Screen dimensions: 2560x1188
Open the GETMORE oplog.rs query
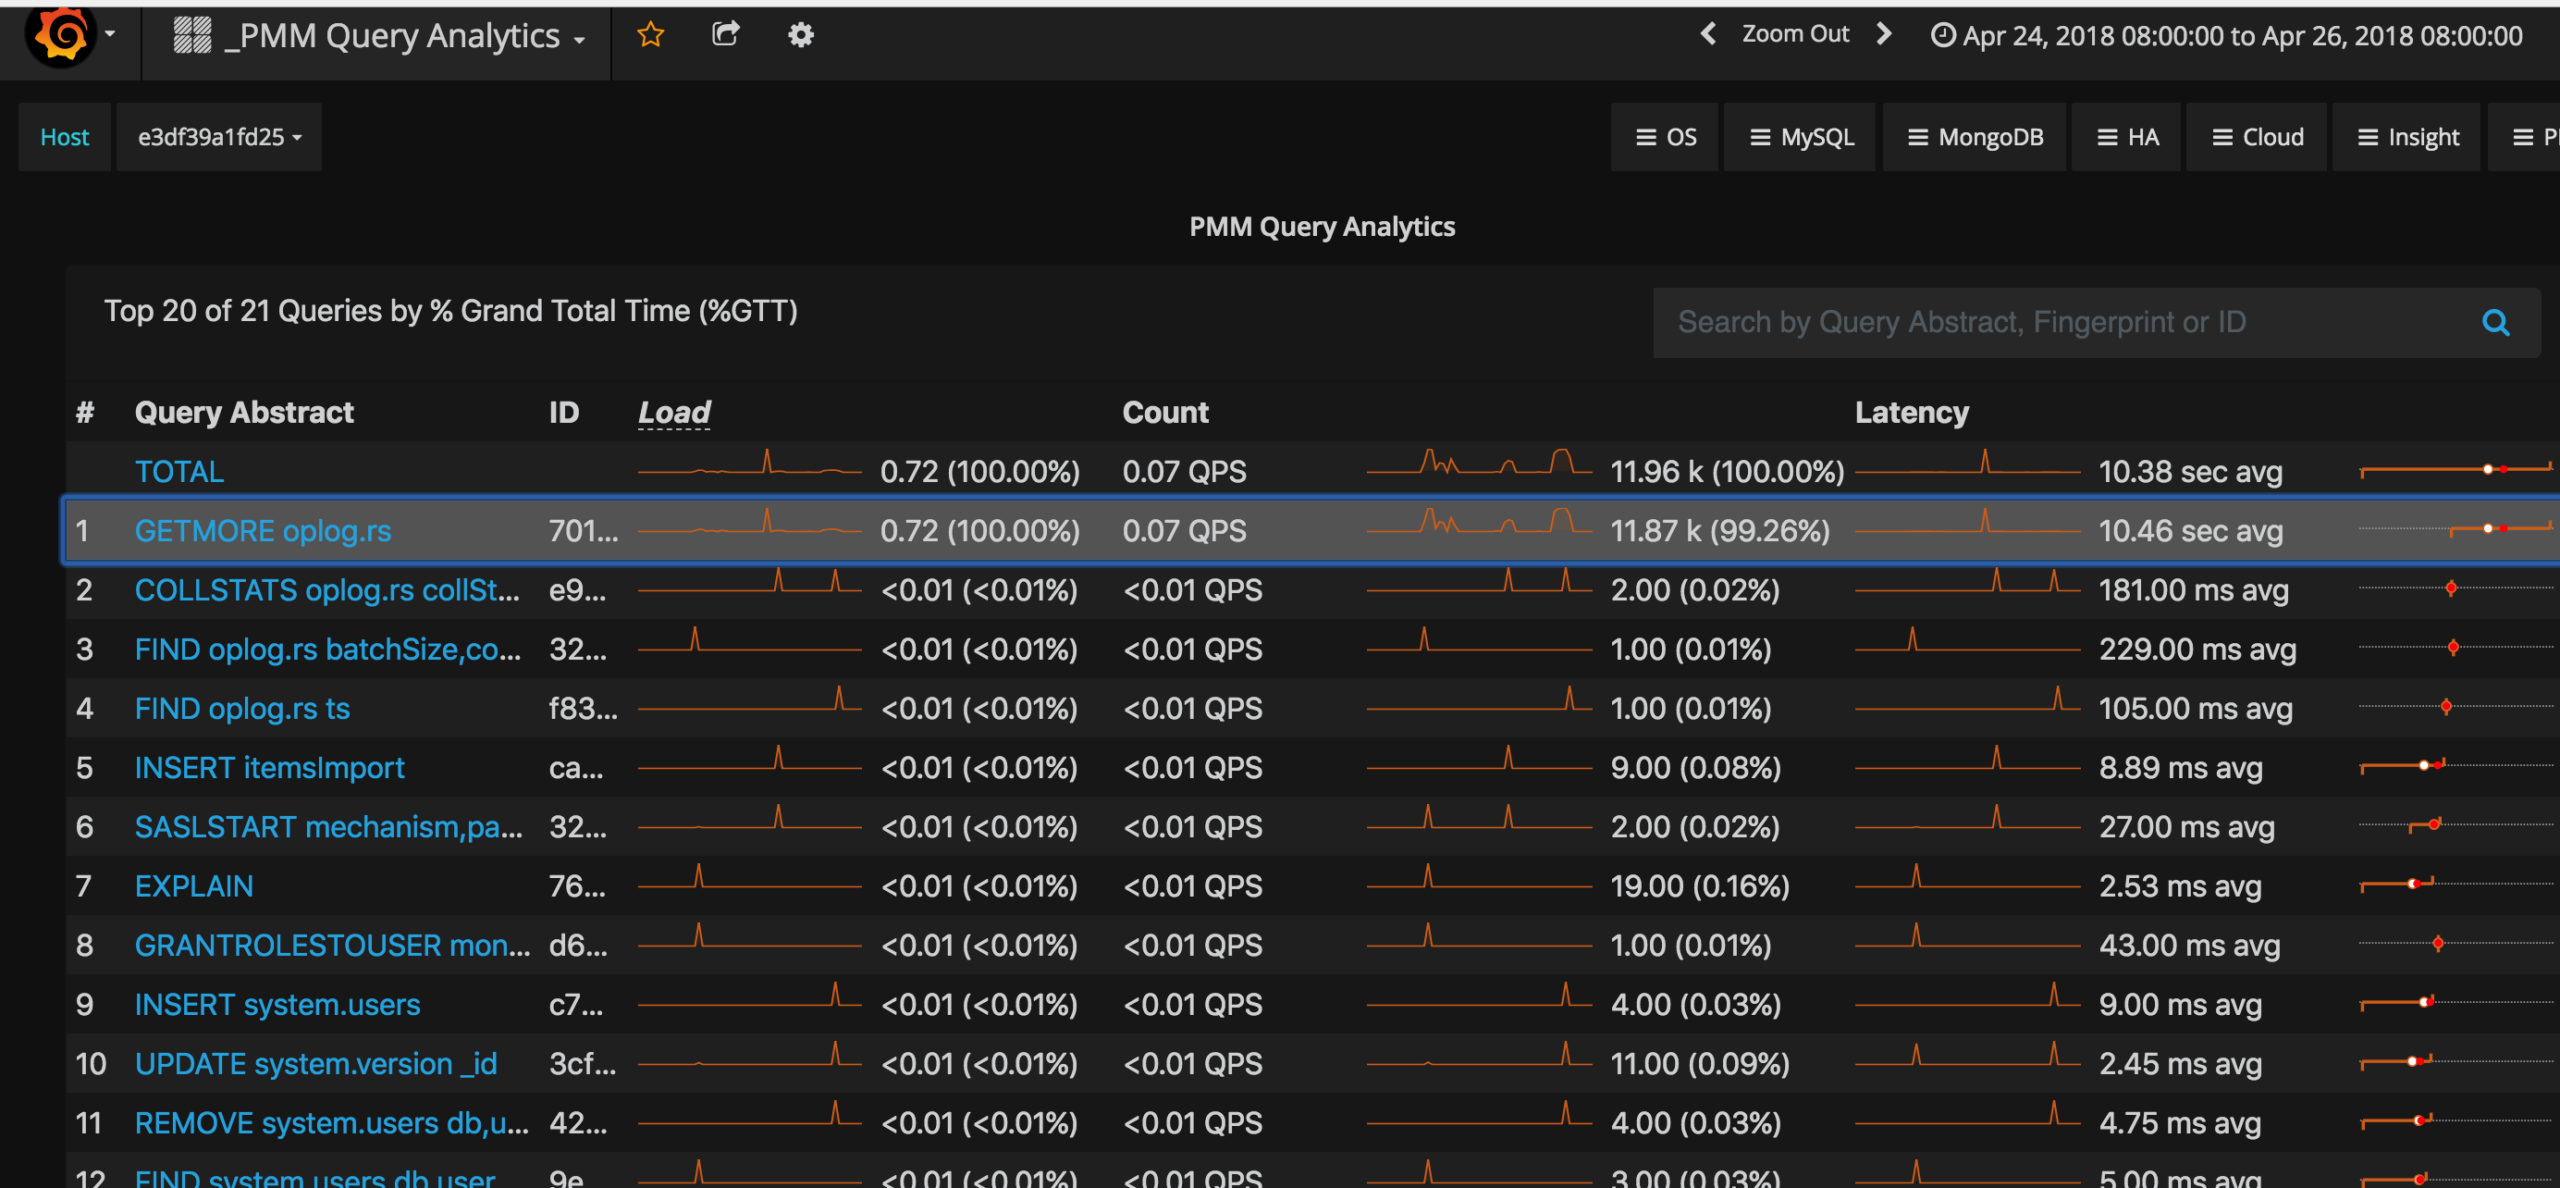[263, 531]
